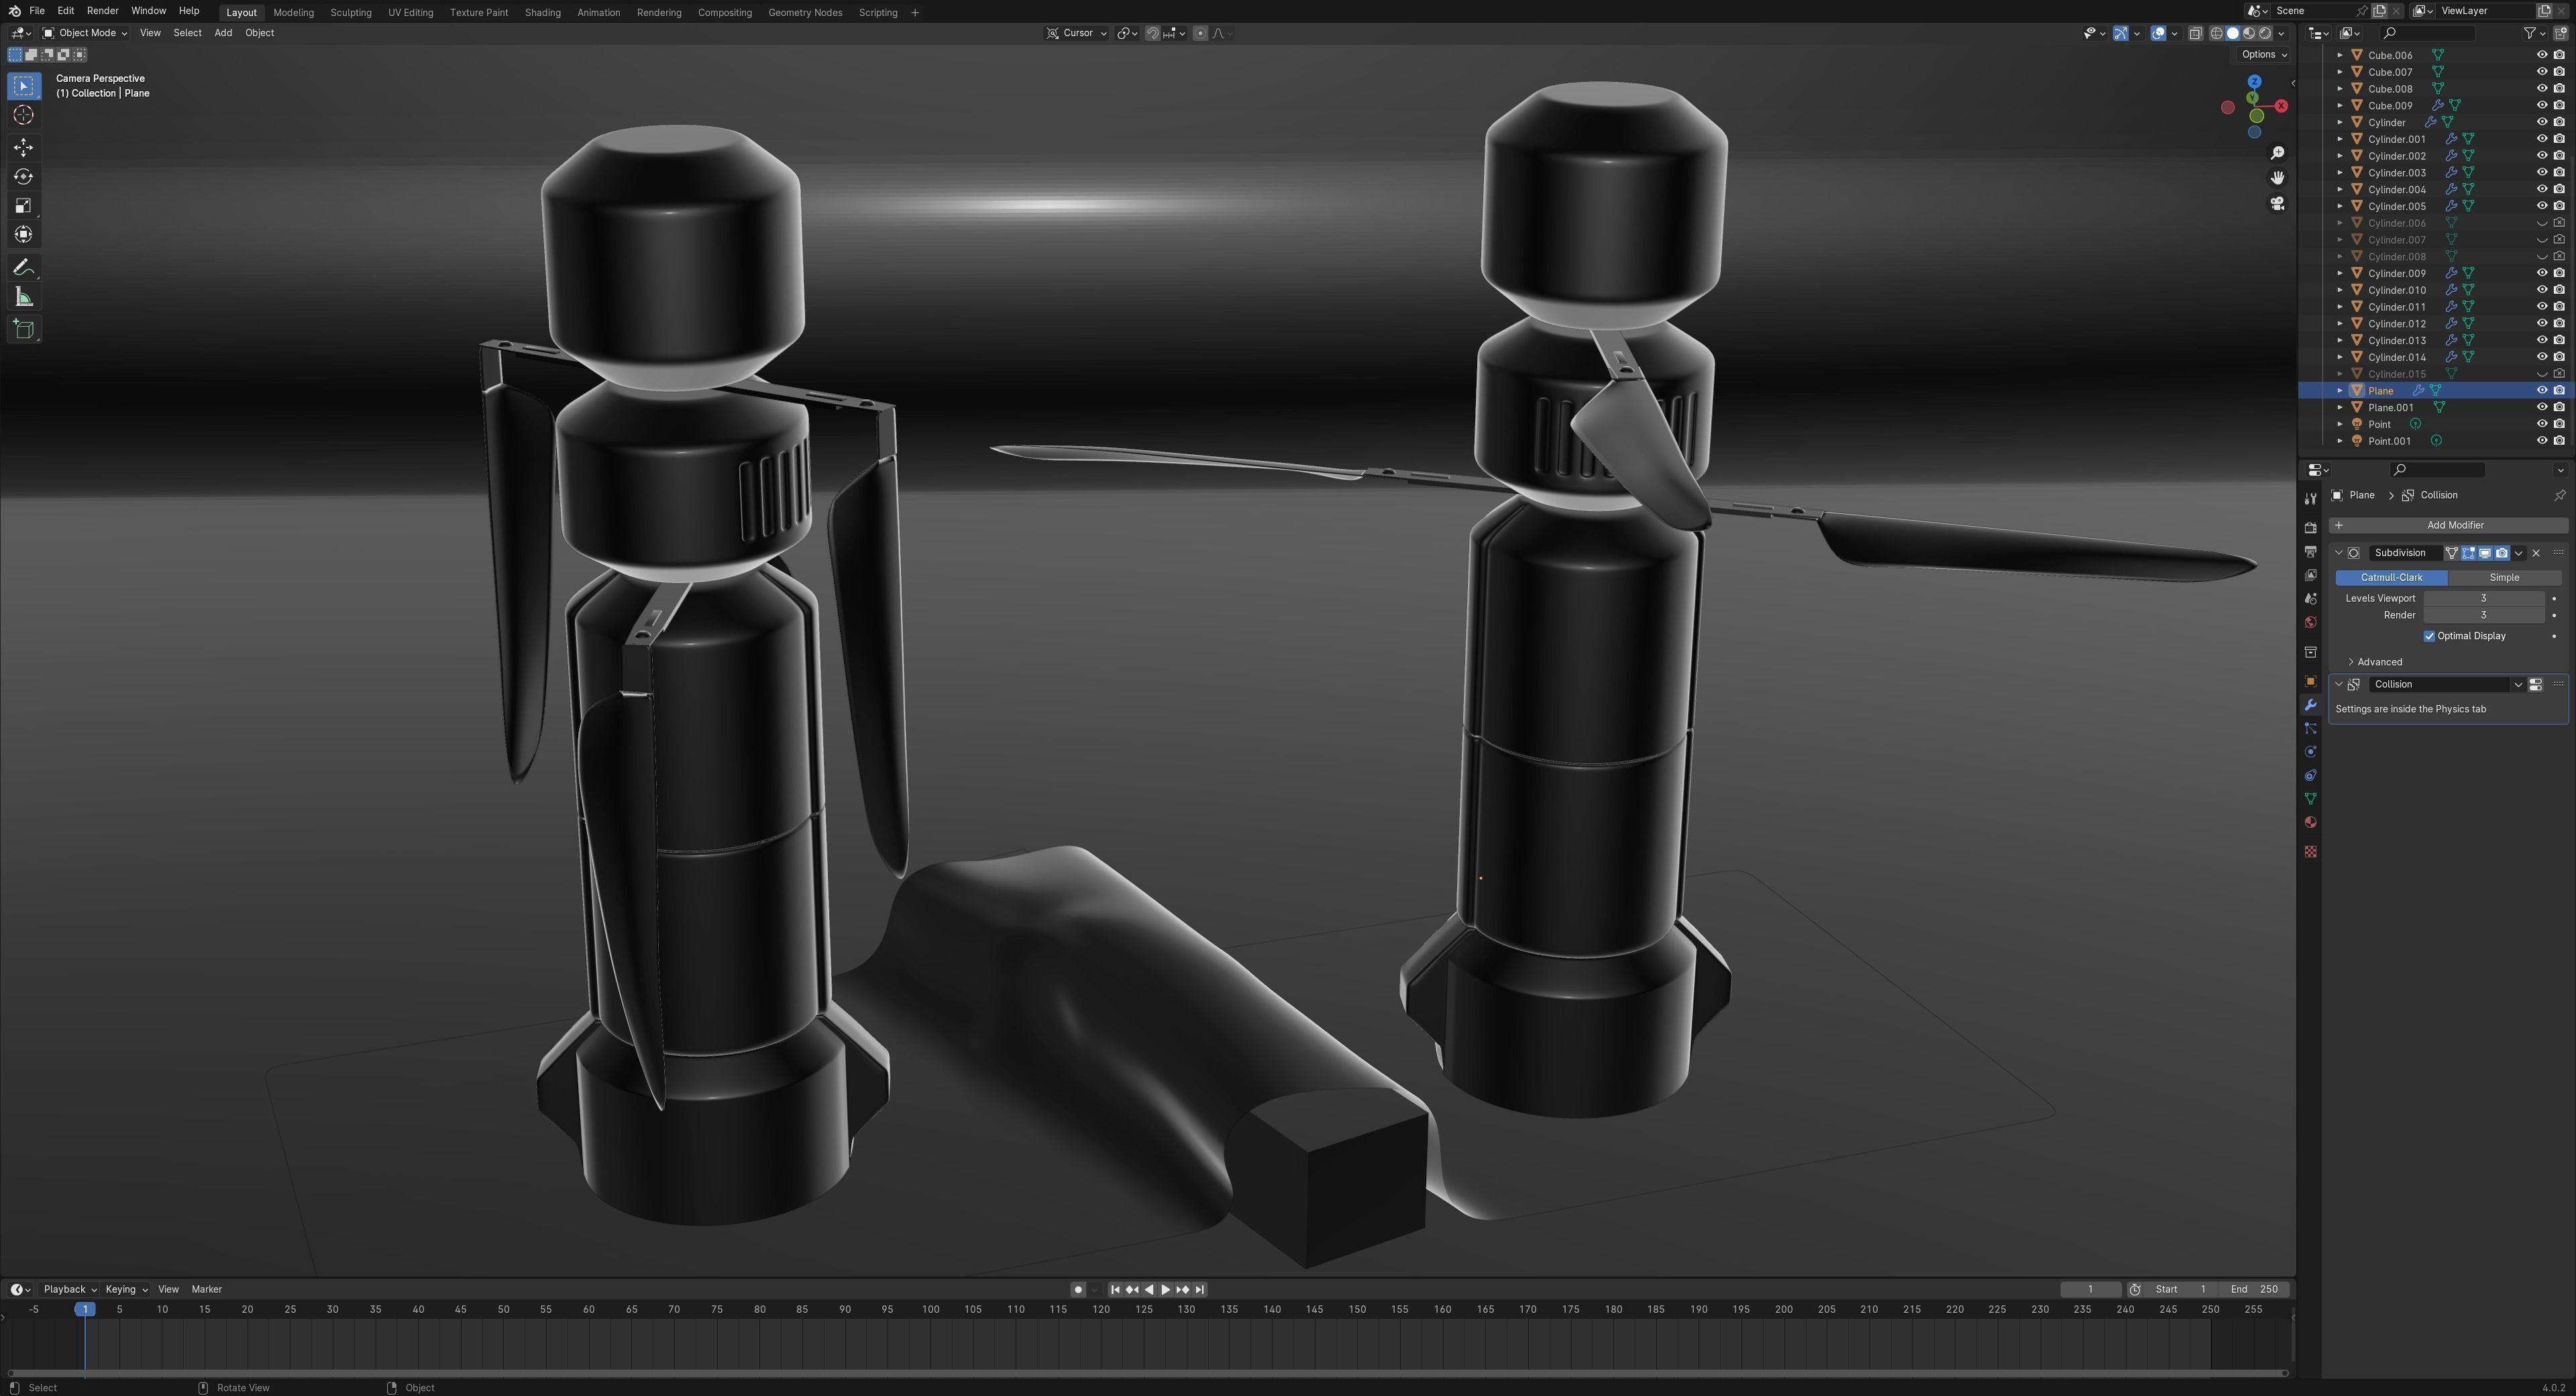Select the Rotate tool
Screen dimensions: 2576x1396
point(23,177)
